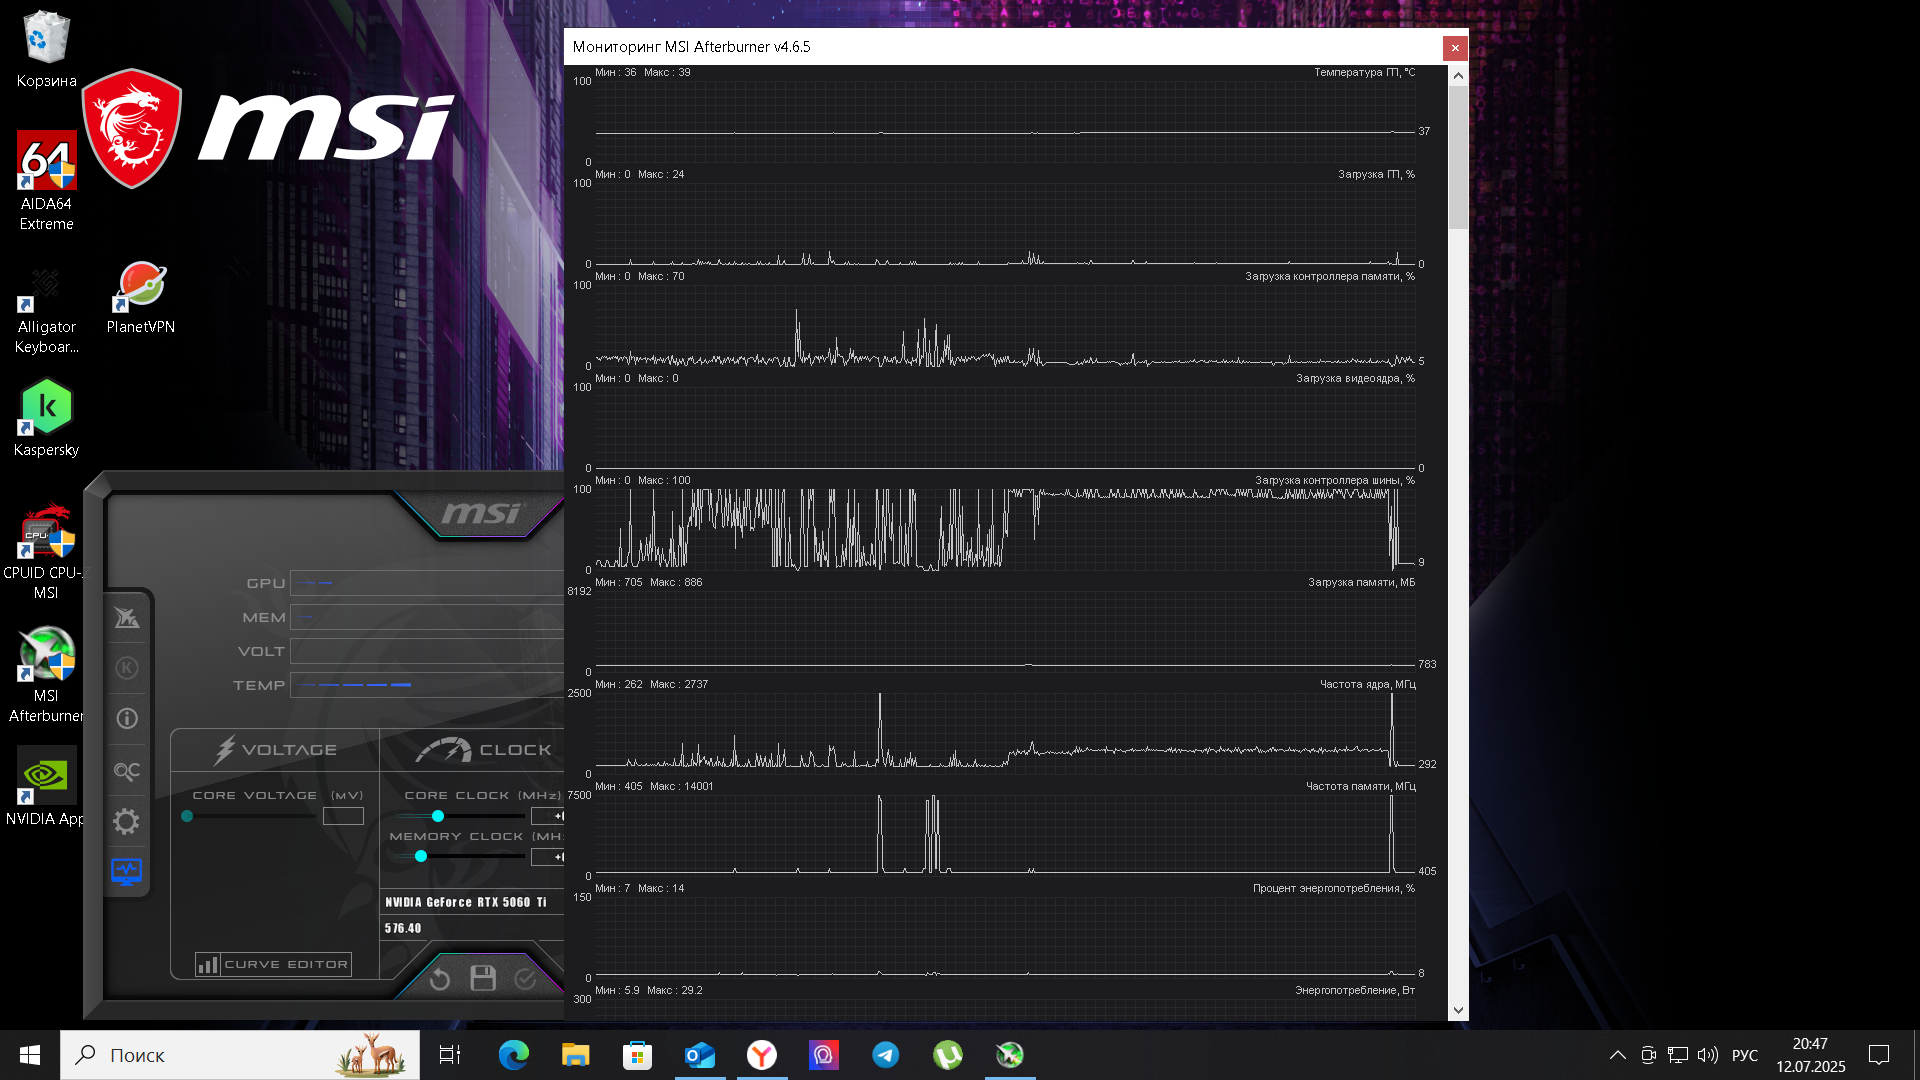Open Outlook from the taskbar
This screenshot has width=1920, height=1080.
(700, 1055)
